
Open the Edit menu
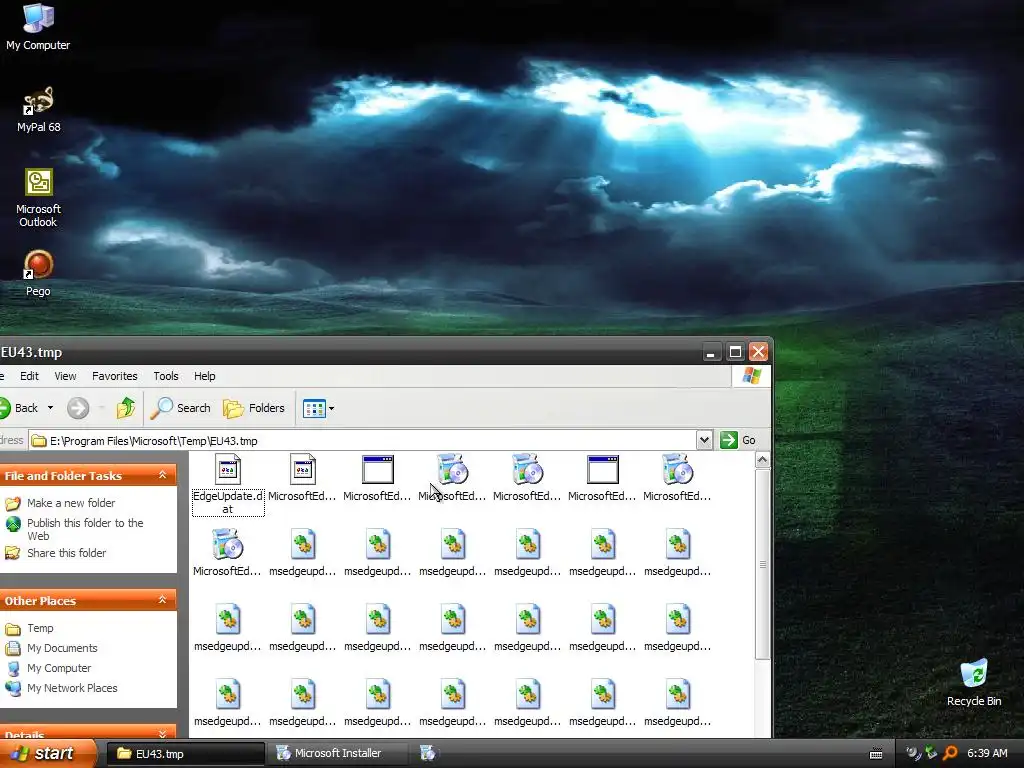pos(29,376)
